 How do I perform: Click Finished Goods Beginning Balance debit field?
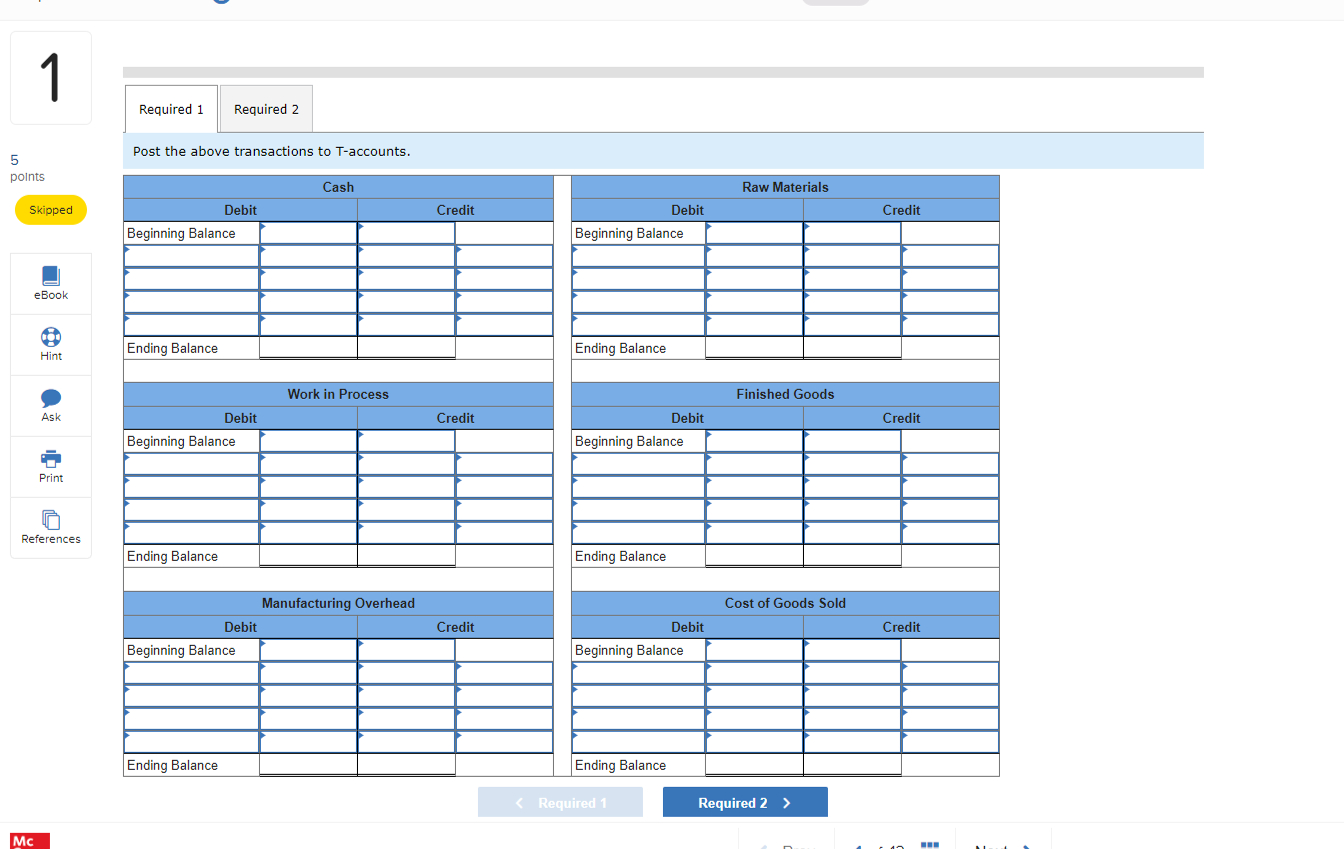(754, 441)
